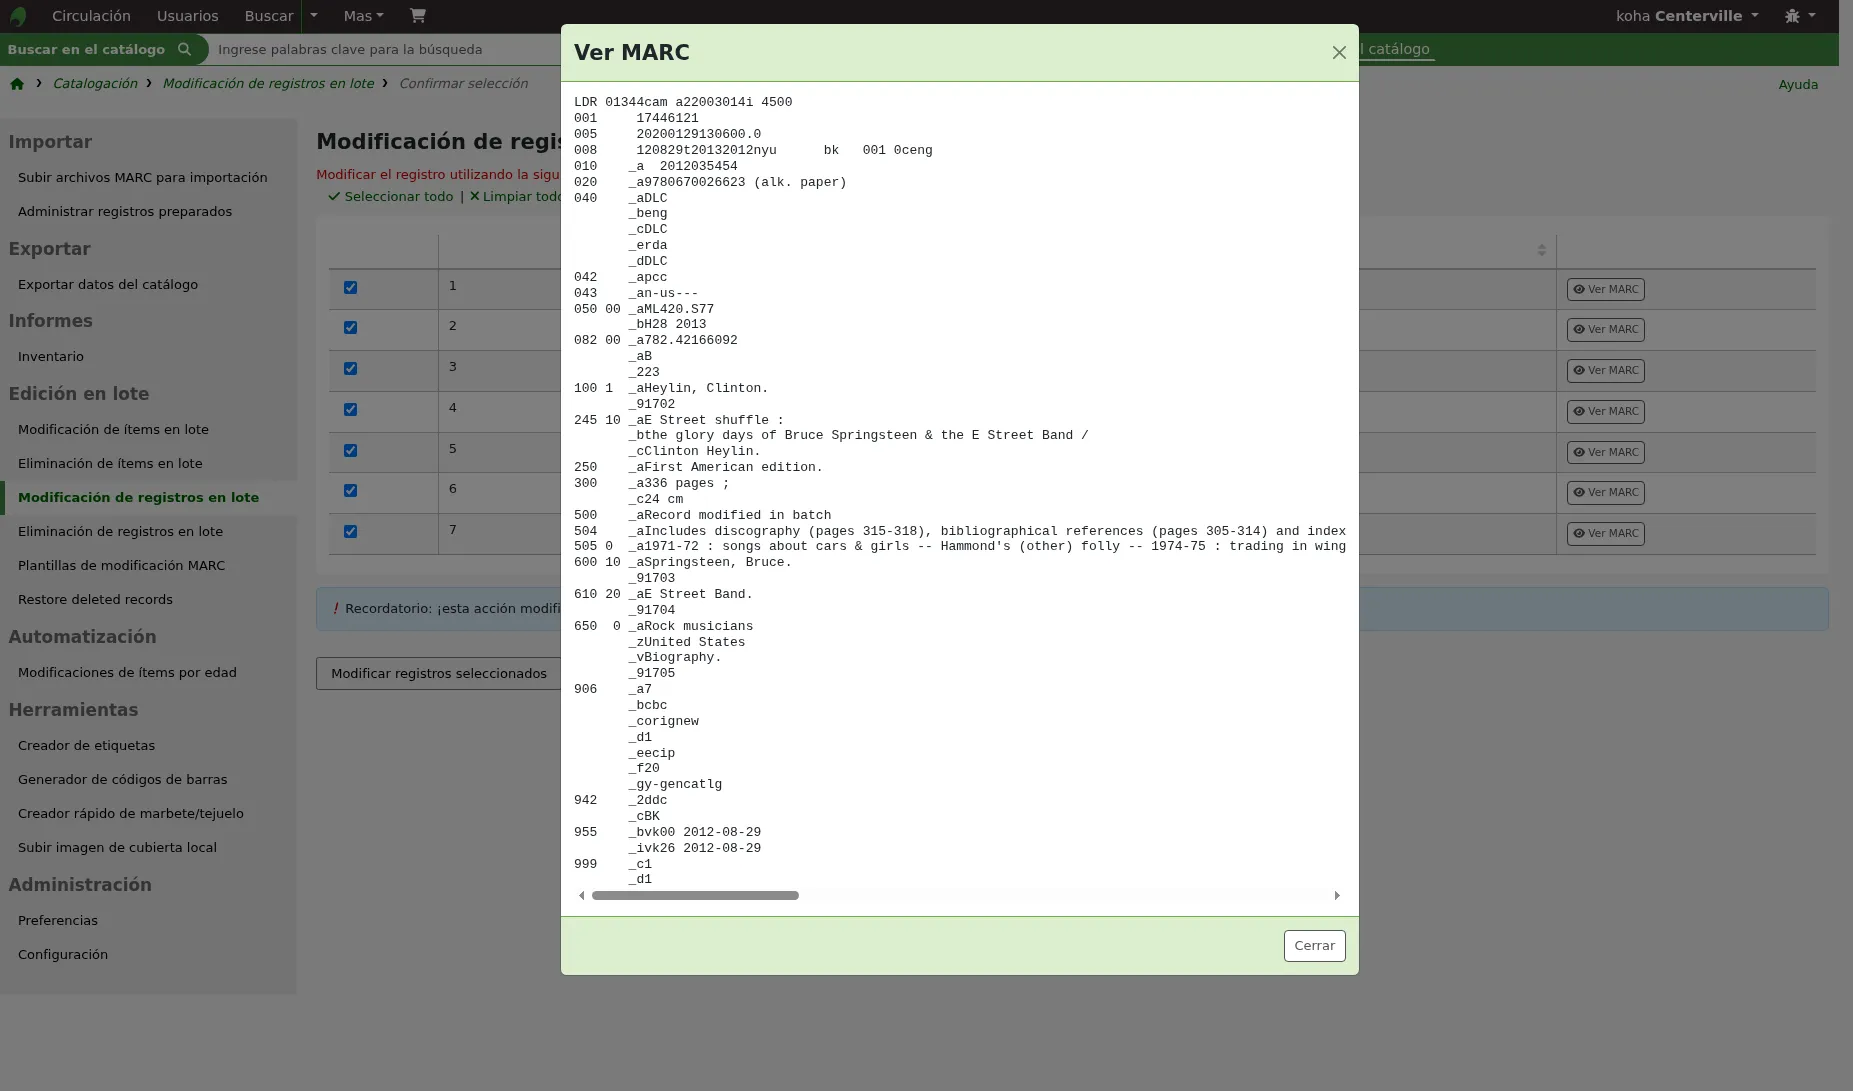The height and width of the screenshot is (1091, 1853).
Task: Click the table column sort arrows icon
Action: click(x=1541, y=250)
